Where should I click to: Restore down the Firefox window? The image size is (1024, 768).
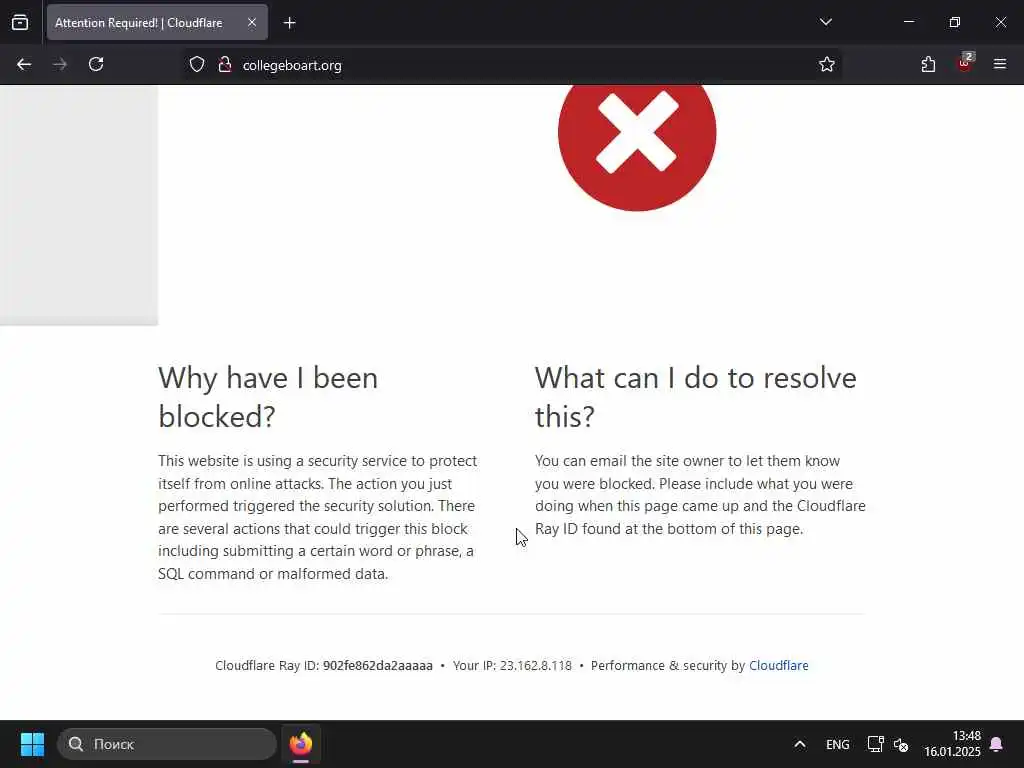(954, 22)
